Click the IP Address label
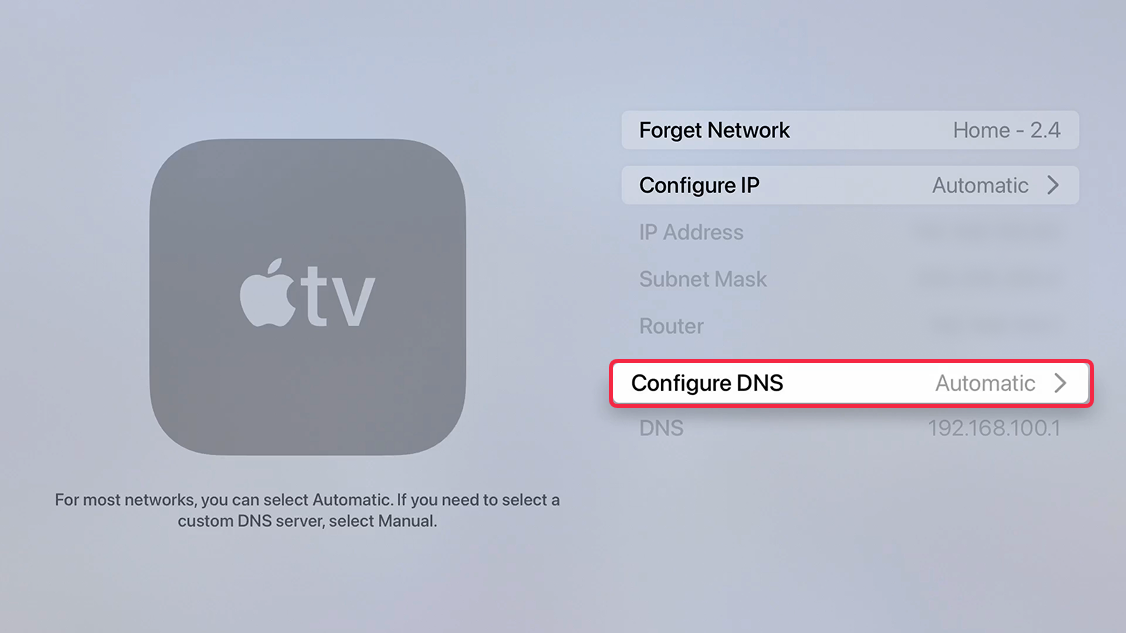Screen dimensions: 1126x633 691,232
